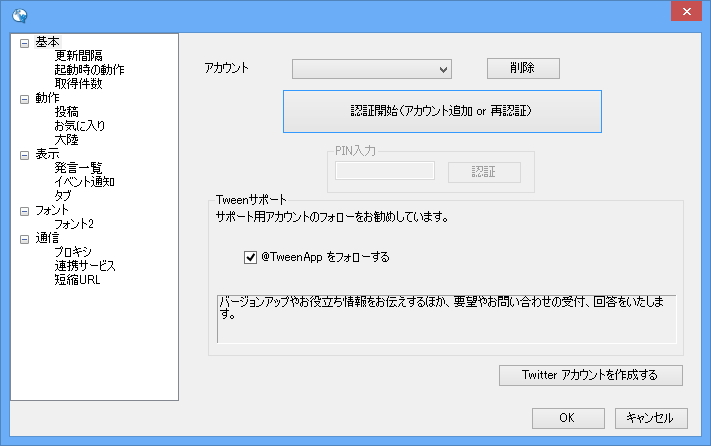
Task: Open イベント通知 settings
Action: (x=84, y=182)
